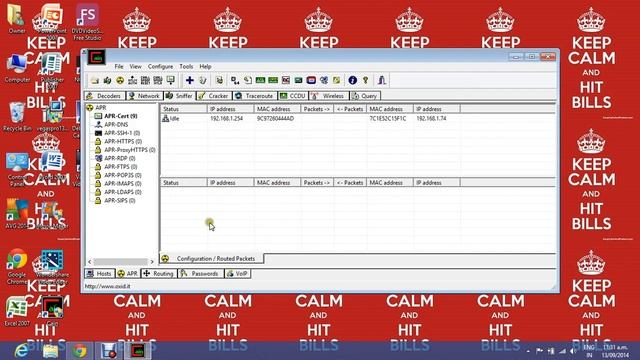Click the MAC address 7C1E52C15F1C cell
This screenshot has width=640, height=360.
[388, 118]
